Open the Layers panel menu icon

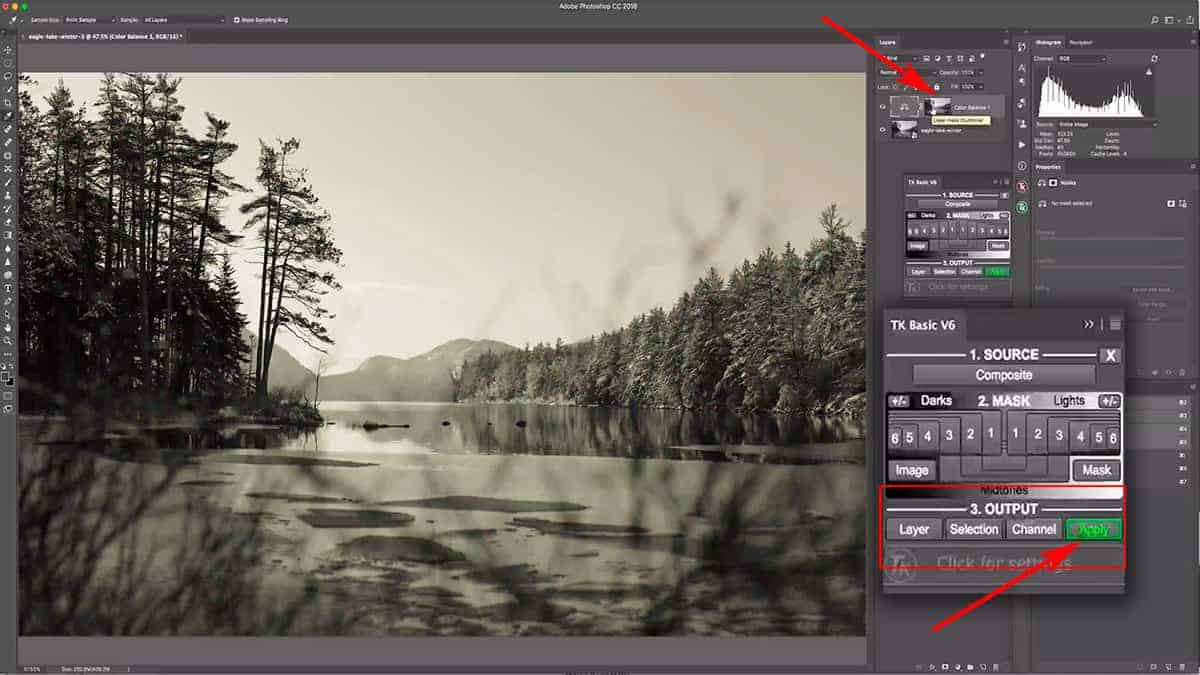pos(1006,42)
